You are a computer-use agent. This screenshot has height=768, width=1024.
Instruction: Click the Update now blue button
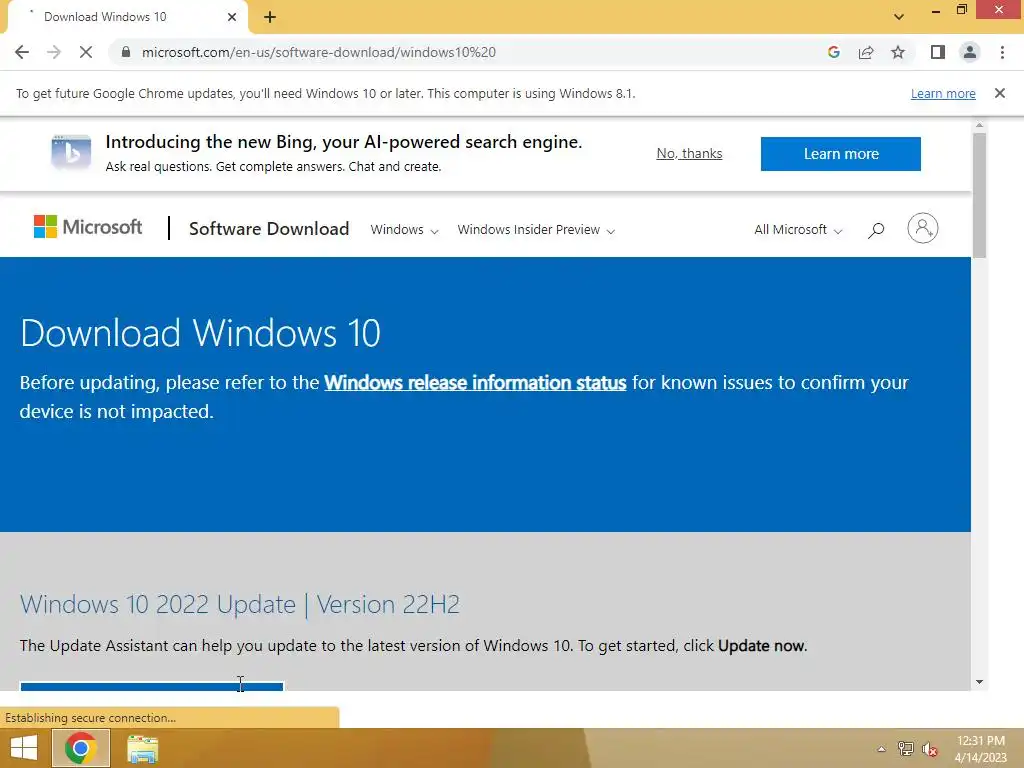coord(152,686)
